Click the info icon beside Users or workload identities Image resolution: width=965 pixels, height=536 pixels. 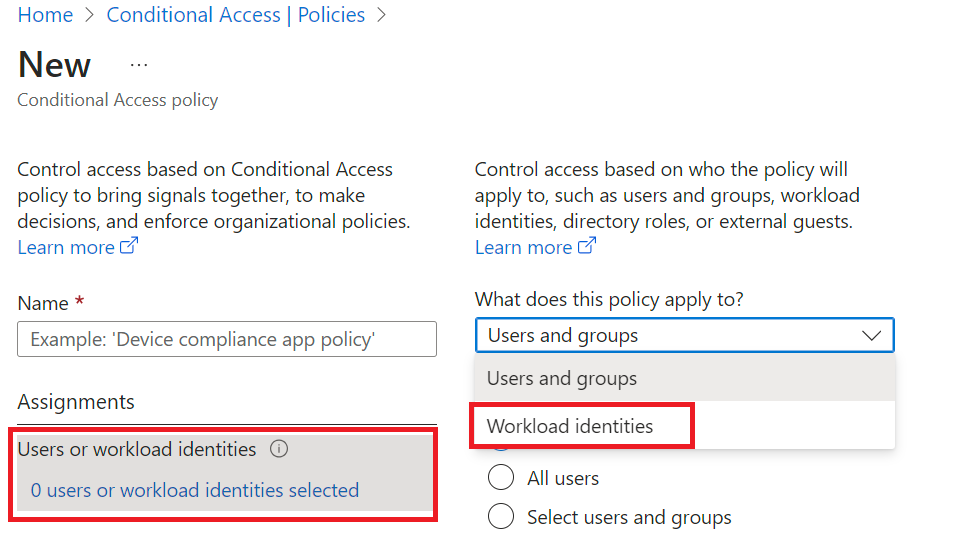[x=279, y=450]
